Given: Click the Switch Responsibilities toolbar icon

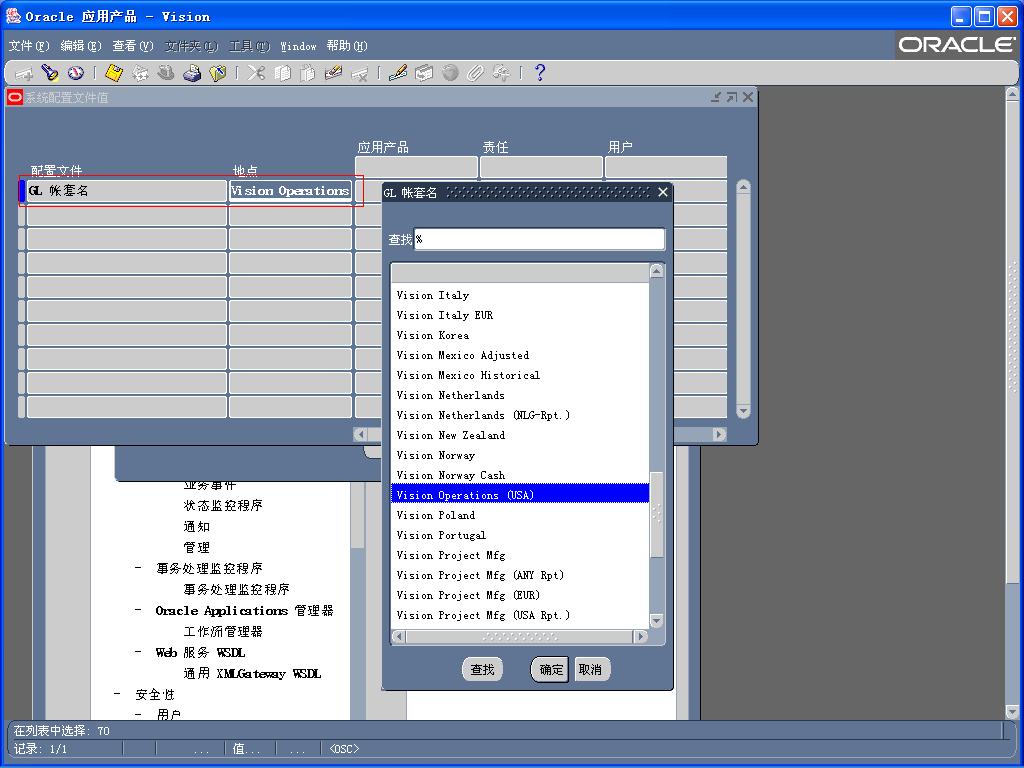Looking at the screenshot, I should pos(166,73).
